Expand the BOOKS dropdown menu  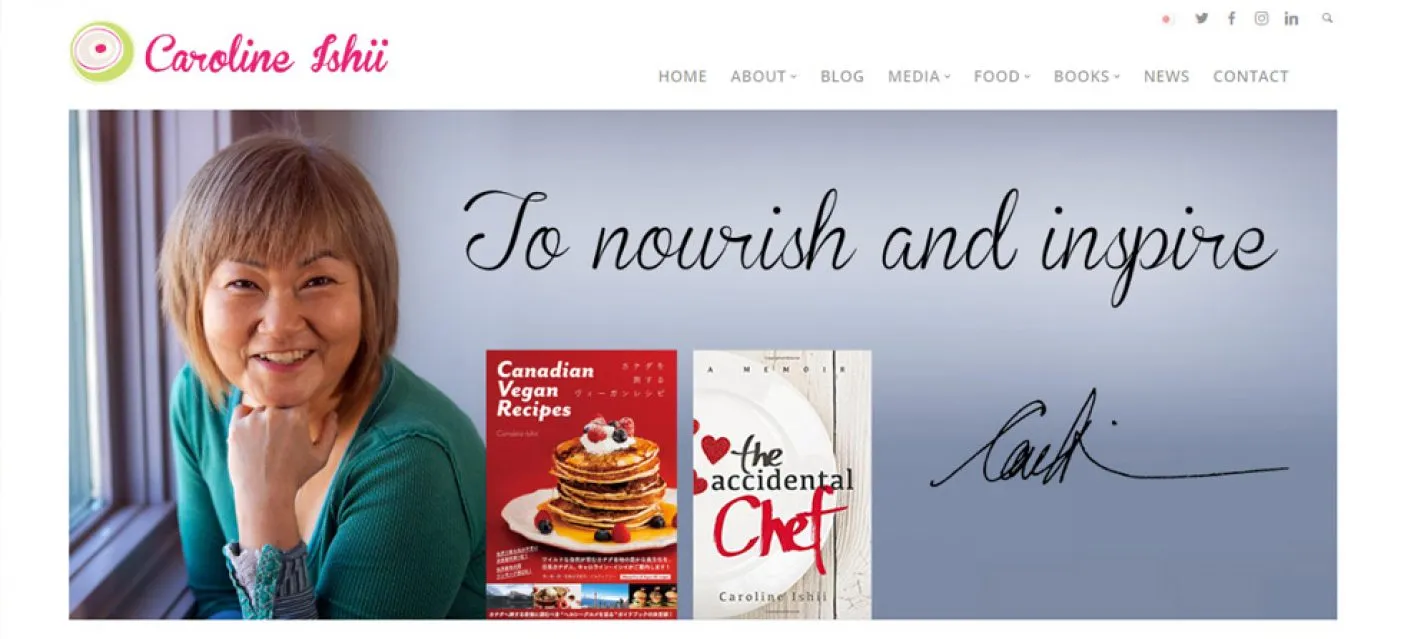pyautogui.click(x=1086, y=76)
